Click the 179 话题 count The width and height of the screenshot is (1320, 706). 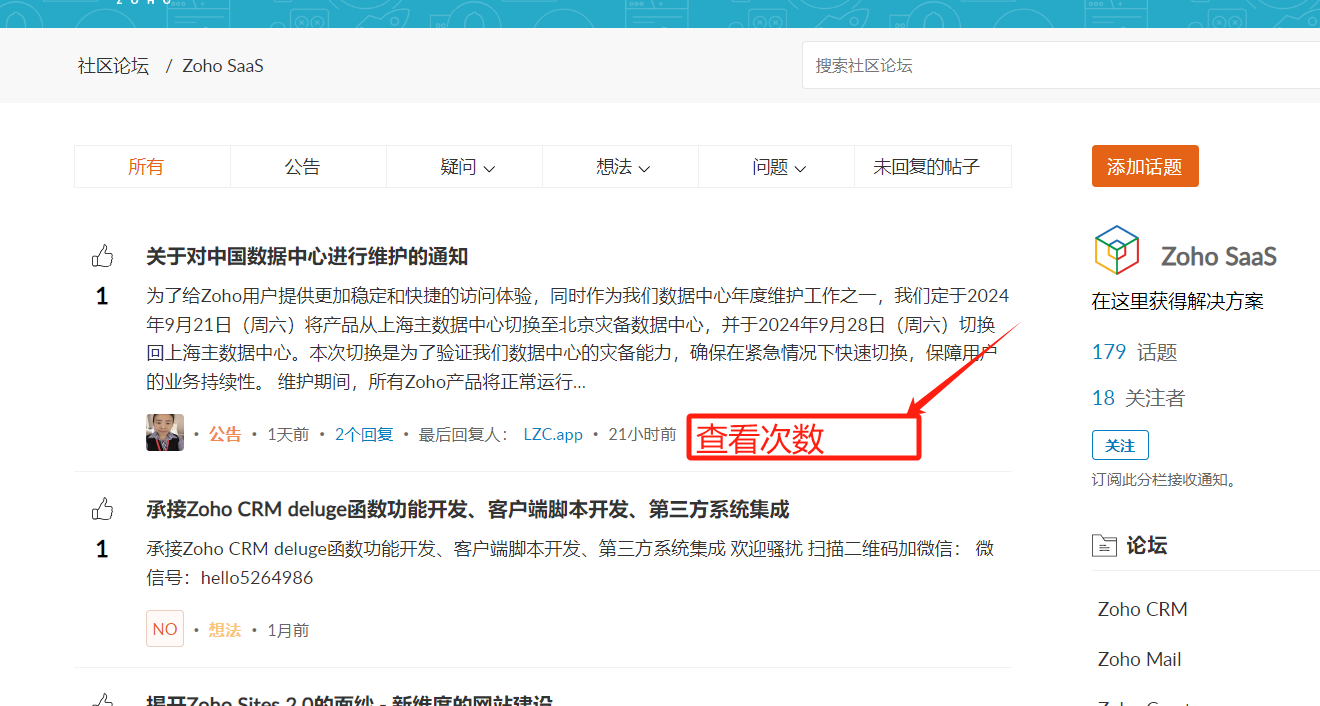[1134, 352]
